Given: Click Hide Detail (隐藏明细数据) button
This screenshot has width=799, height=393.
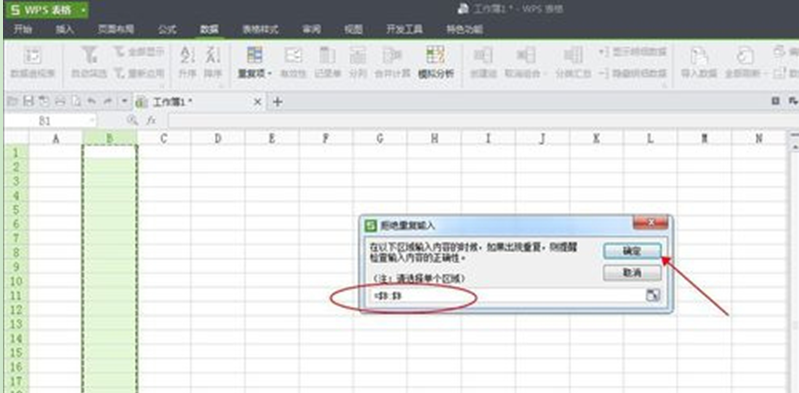Looking at the screenshot, I should [632, 73].
